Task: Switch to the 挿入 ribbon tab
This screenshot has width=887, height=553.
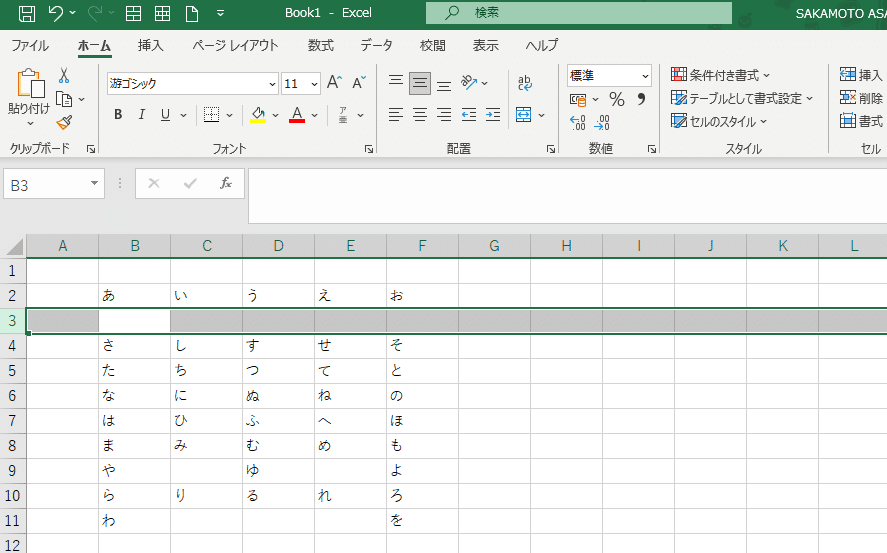Action: pos(150,45)
